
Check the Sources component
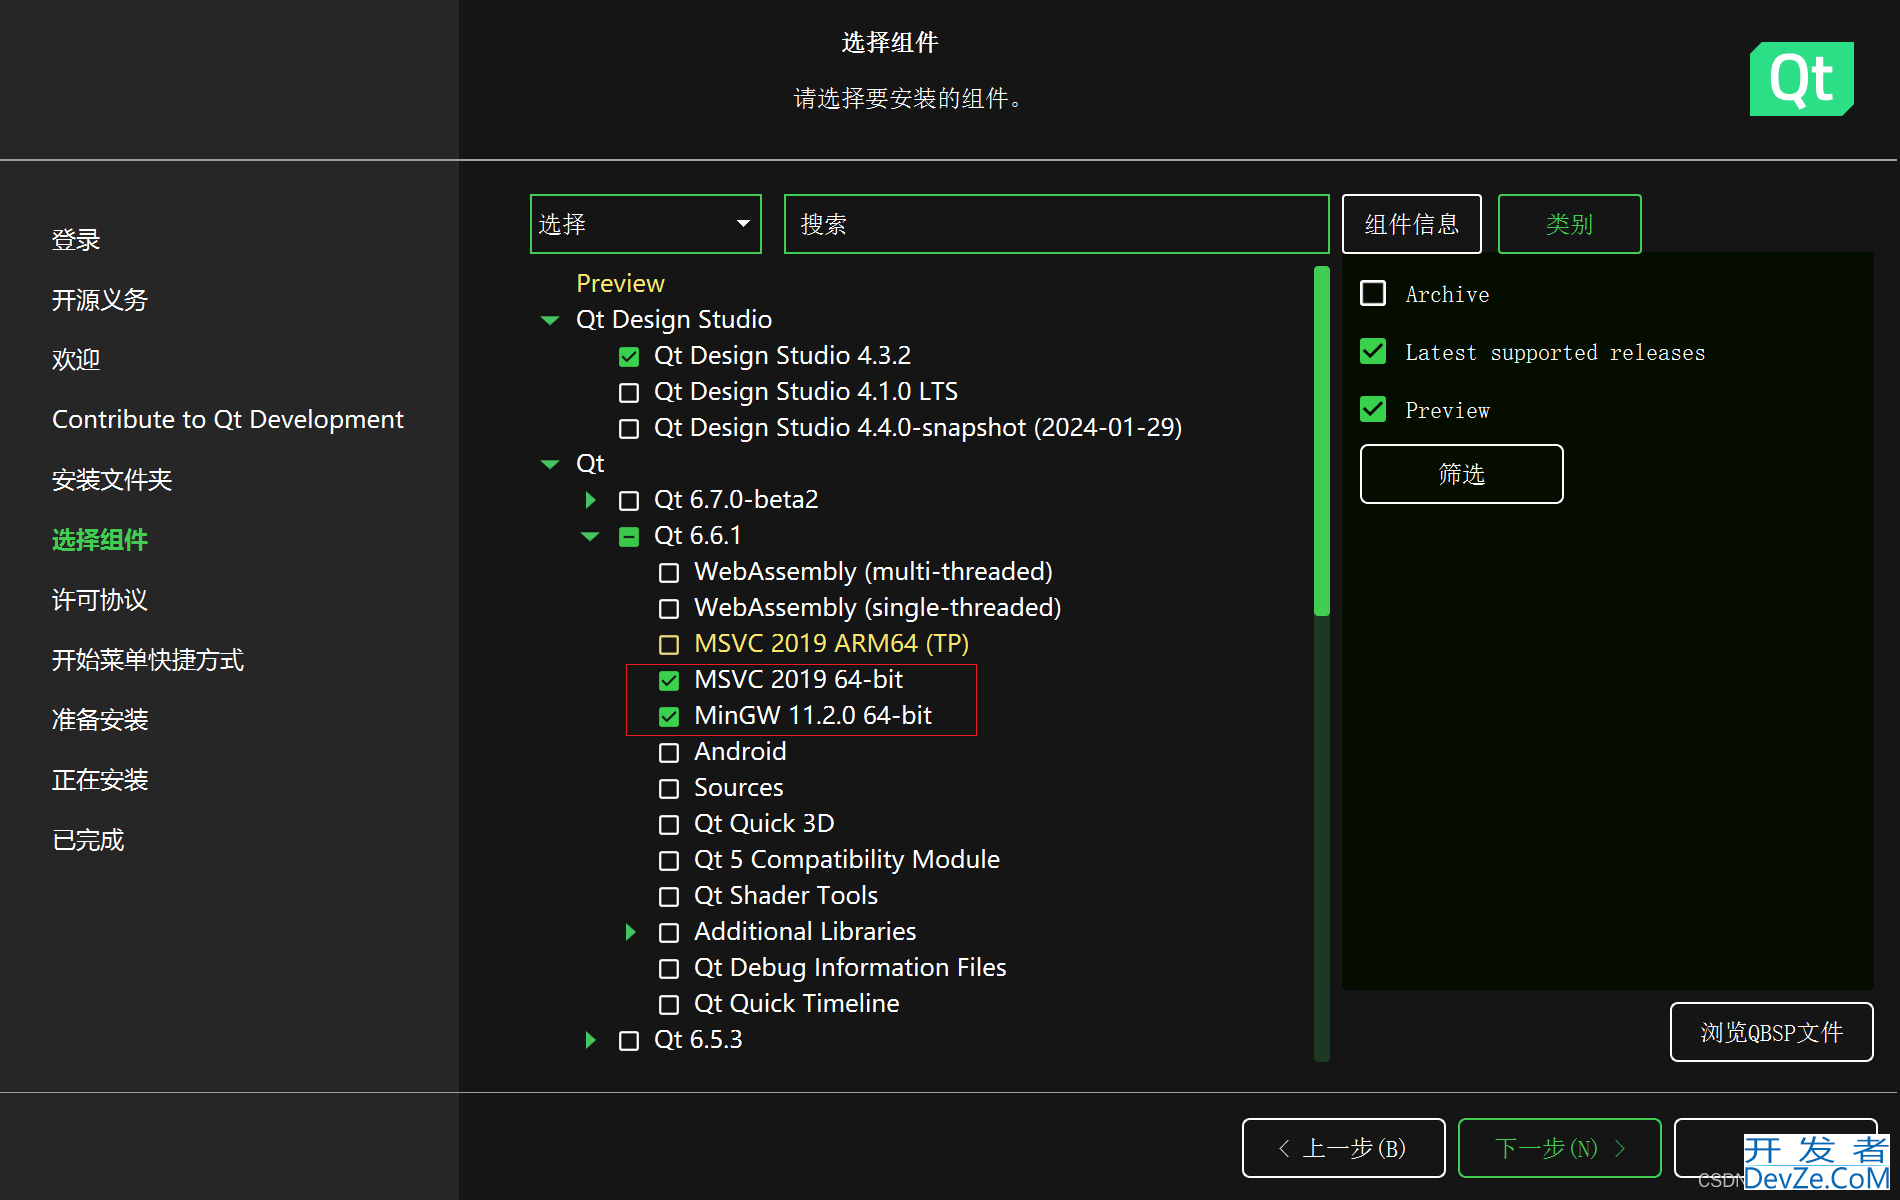pos(669,788)
